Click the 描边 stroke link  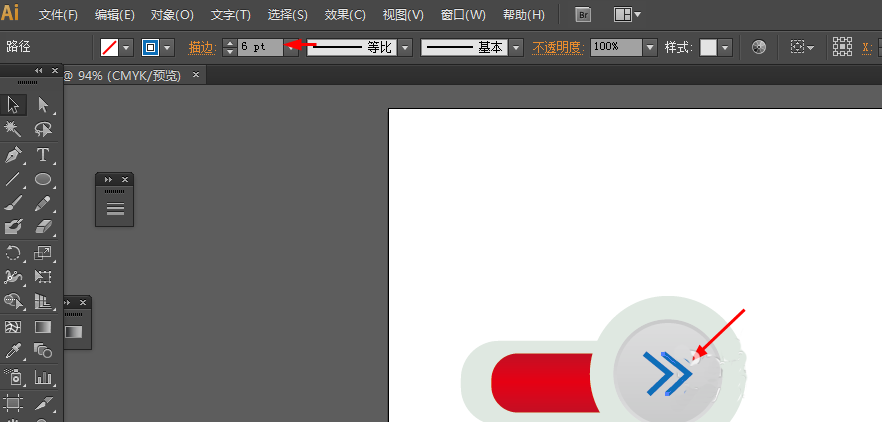click(202, 48)
